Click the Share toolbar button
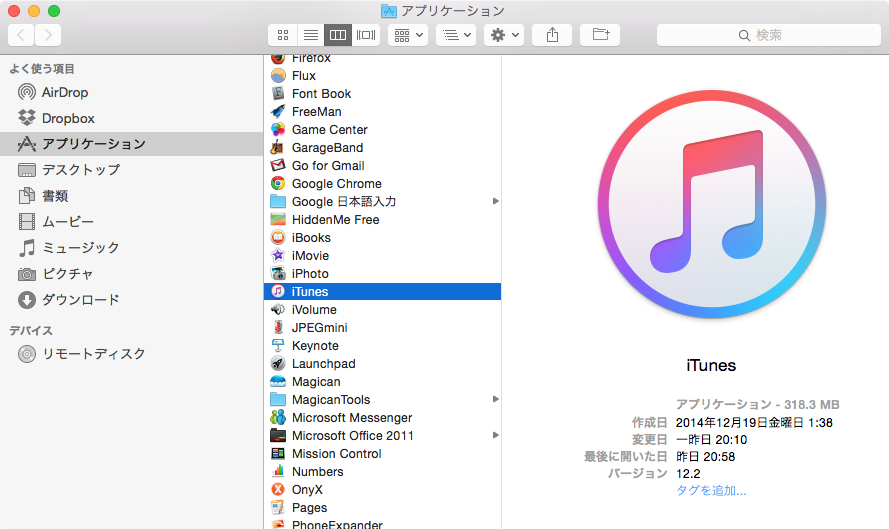Screen dimensions: 889x529 tap(552, 35)
